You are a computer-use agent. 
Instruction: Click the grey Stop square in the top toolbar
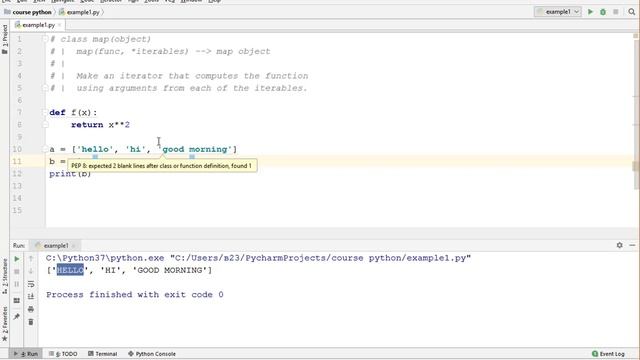(616, 12)
